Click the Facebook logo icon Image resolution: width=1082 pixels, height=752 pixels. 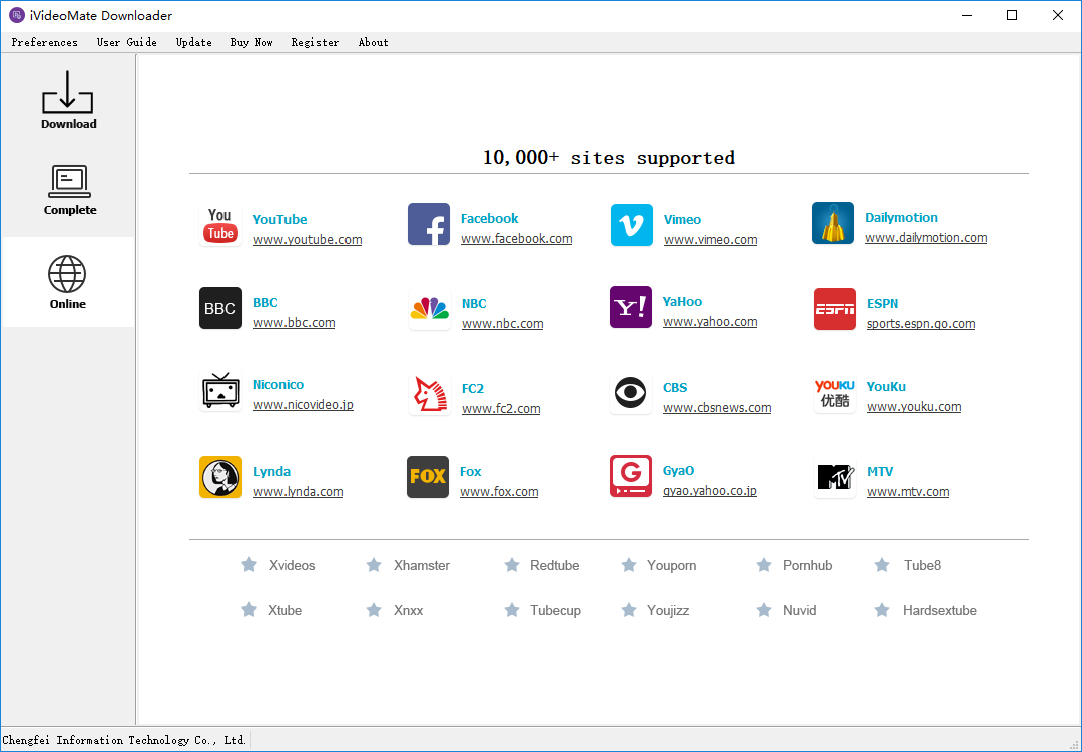(x=429, y=224)
